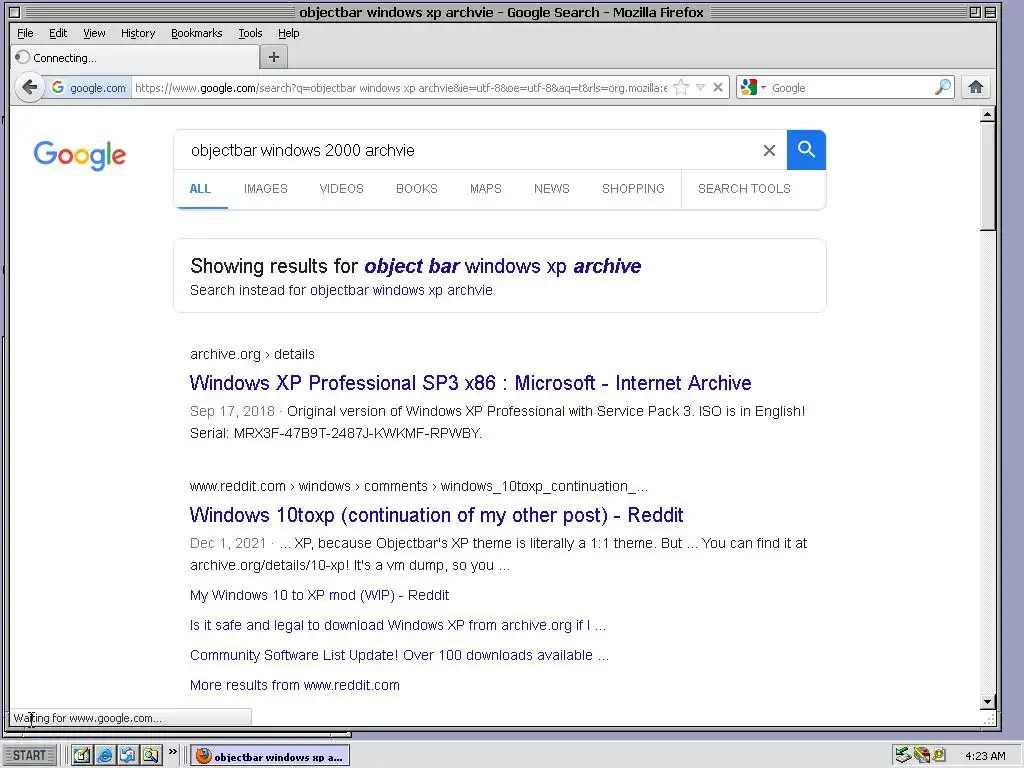
Task: Clear the Google search query with the X
Action: tap(769, 151)
